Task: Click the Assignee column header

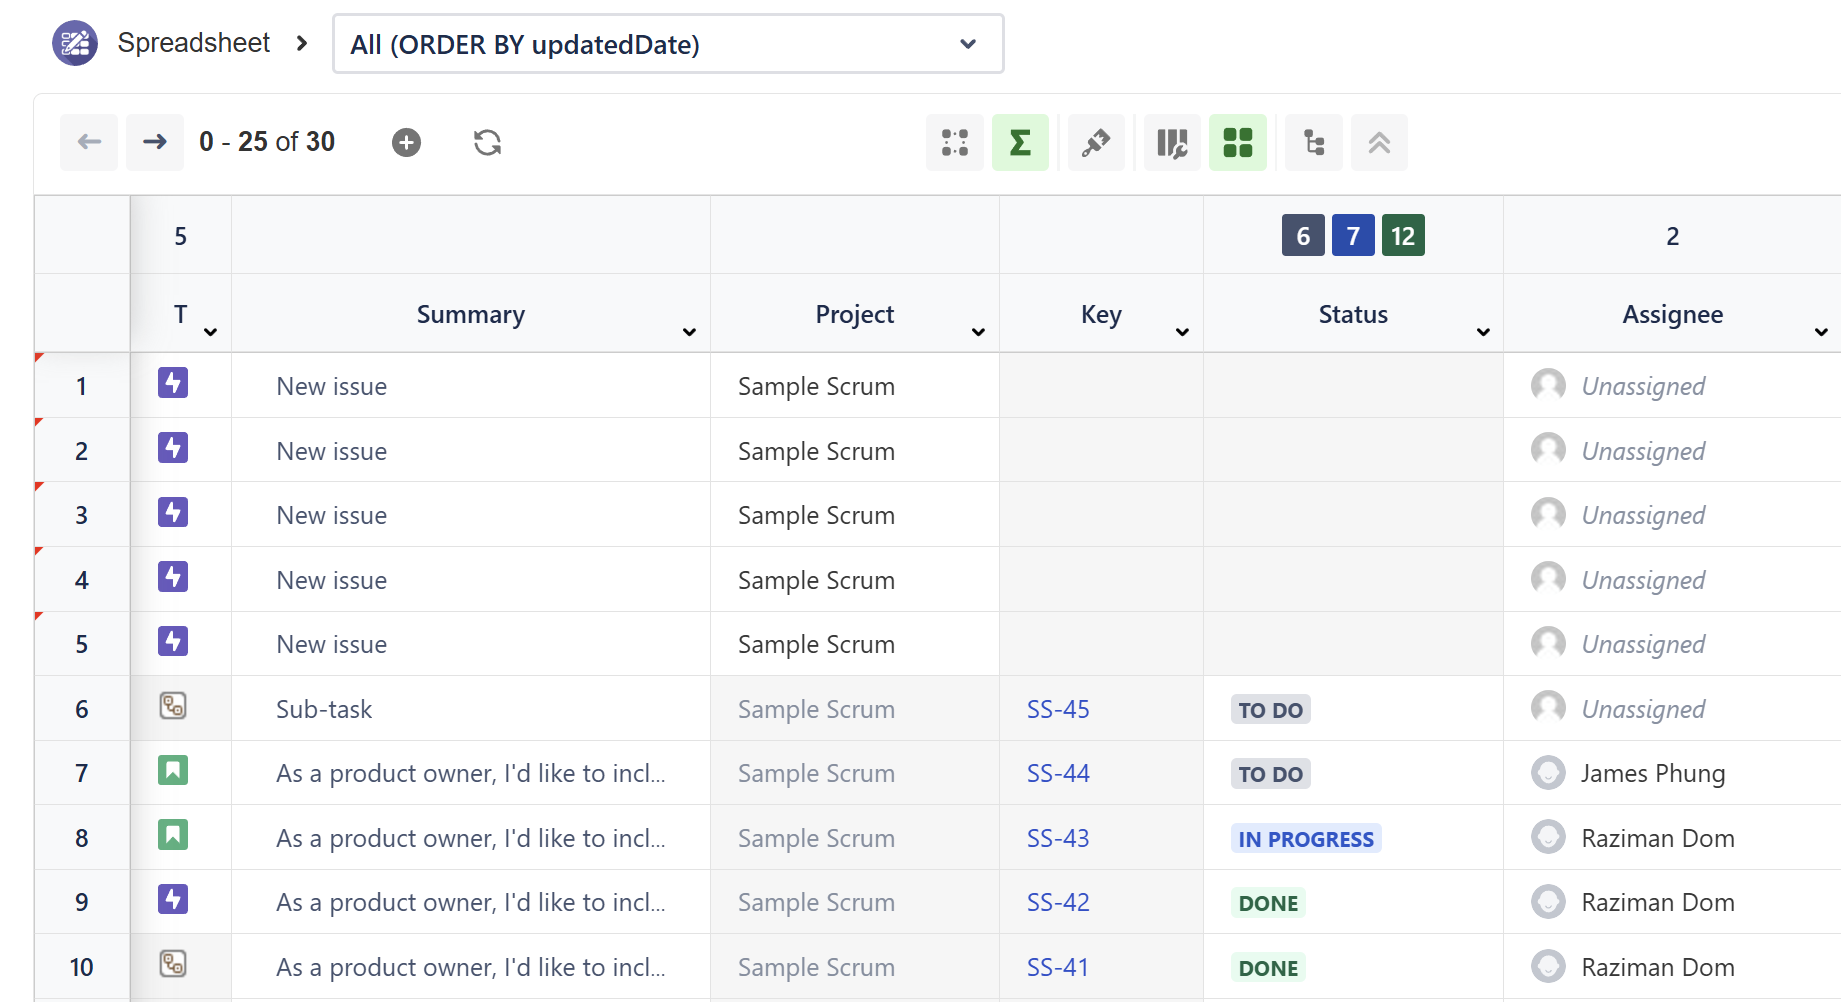Action: click(1672, 314)
